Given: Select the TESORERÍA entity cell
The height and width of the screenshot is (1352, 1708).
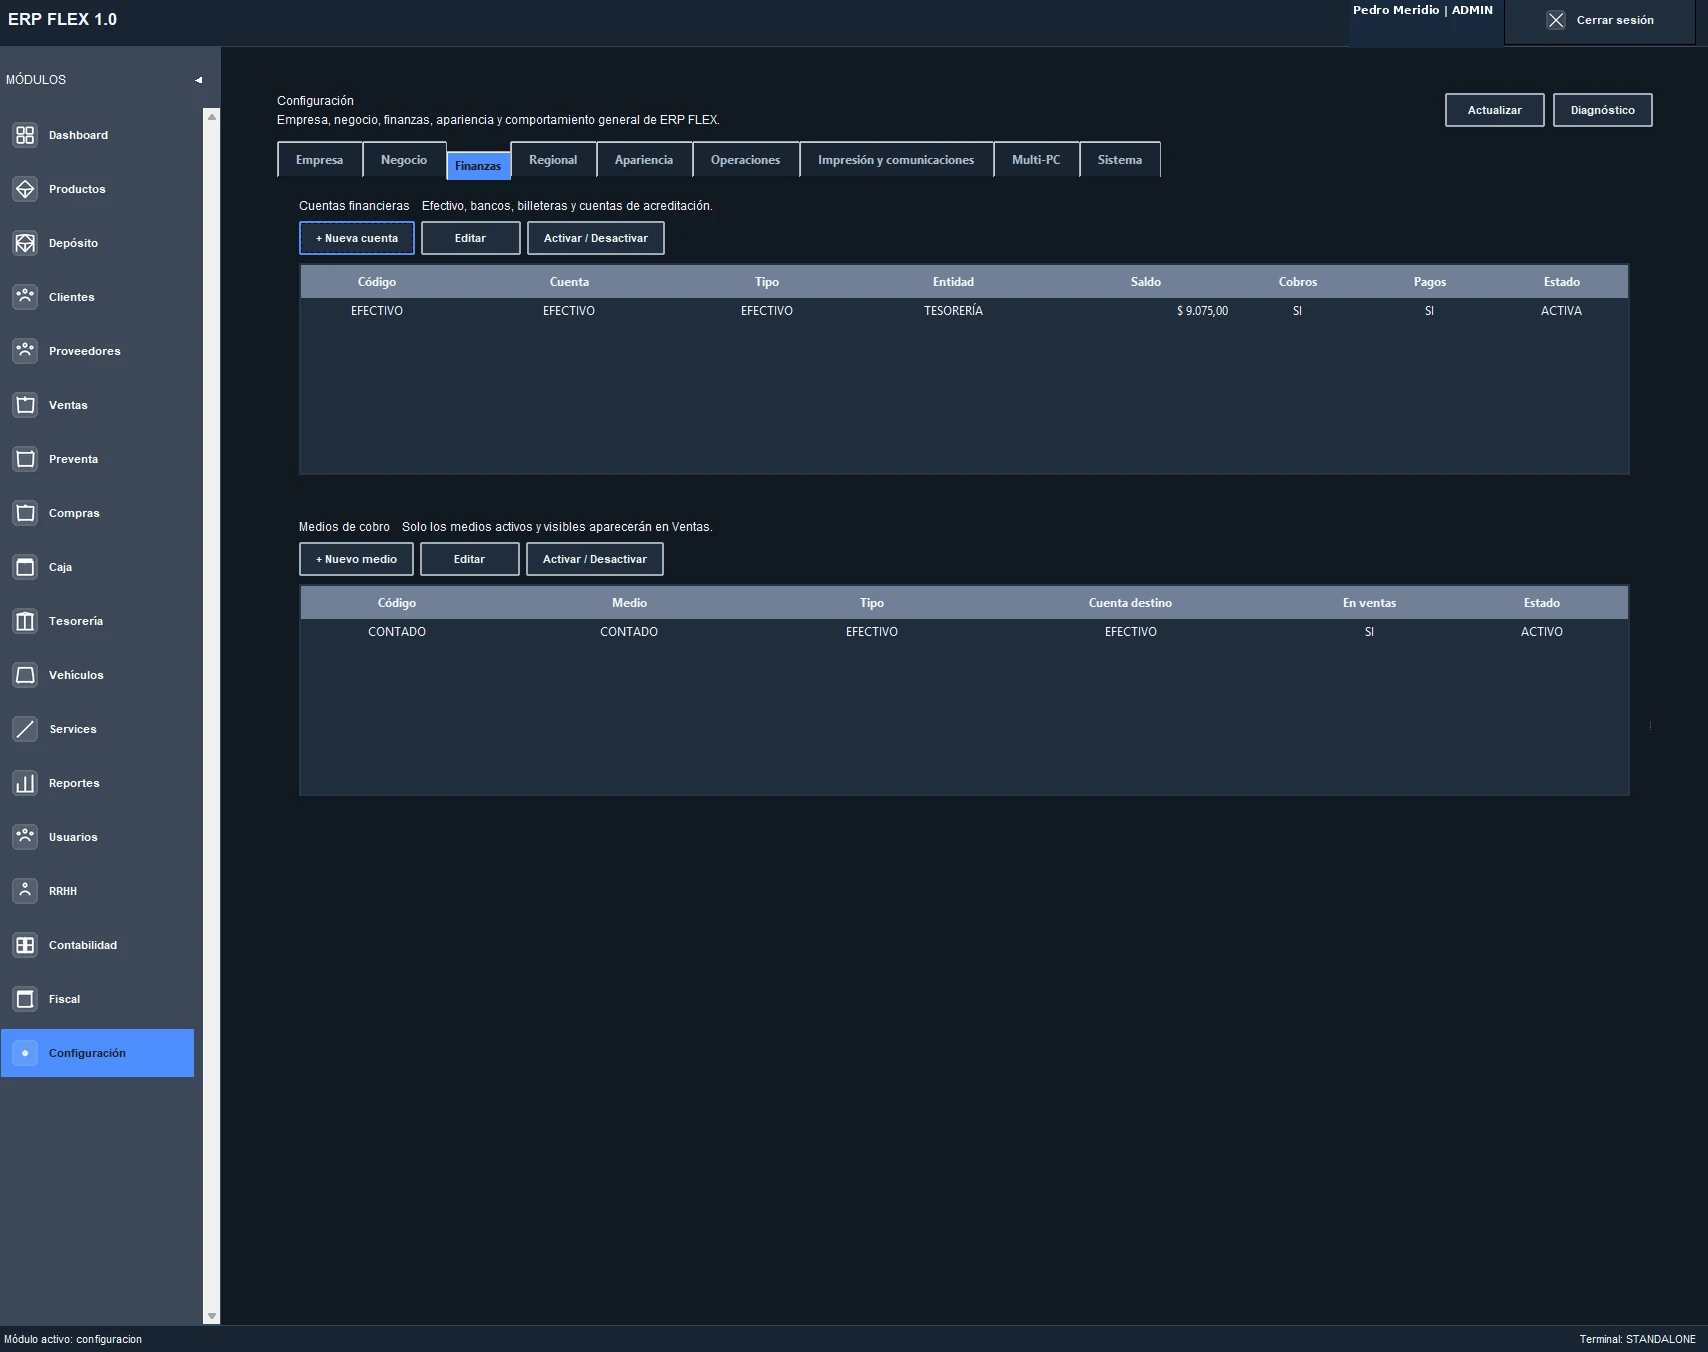Looking at the screenshot, I should tap(953, 311).
